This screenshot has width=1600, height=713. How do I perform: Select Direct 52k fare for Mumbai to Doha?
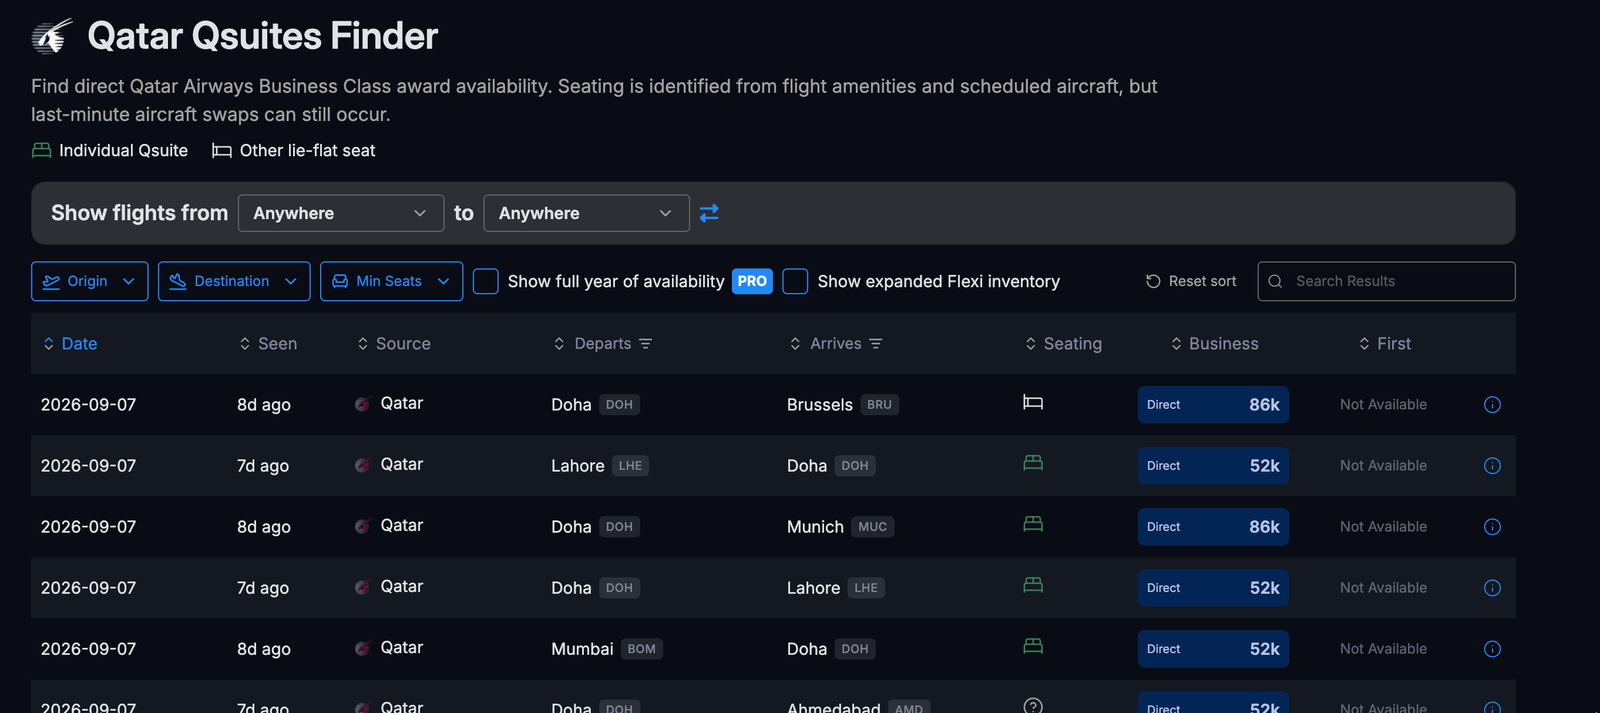pos(1213,649)
